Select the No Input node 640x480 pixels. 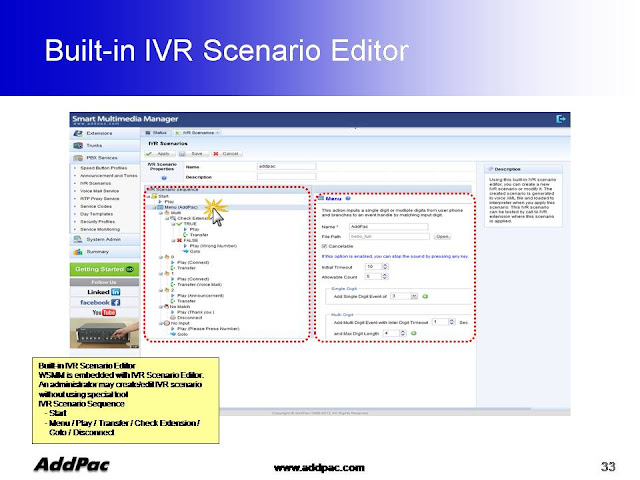click(x=177, y=323)
